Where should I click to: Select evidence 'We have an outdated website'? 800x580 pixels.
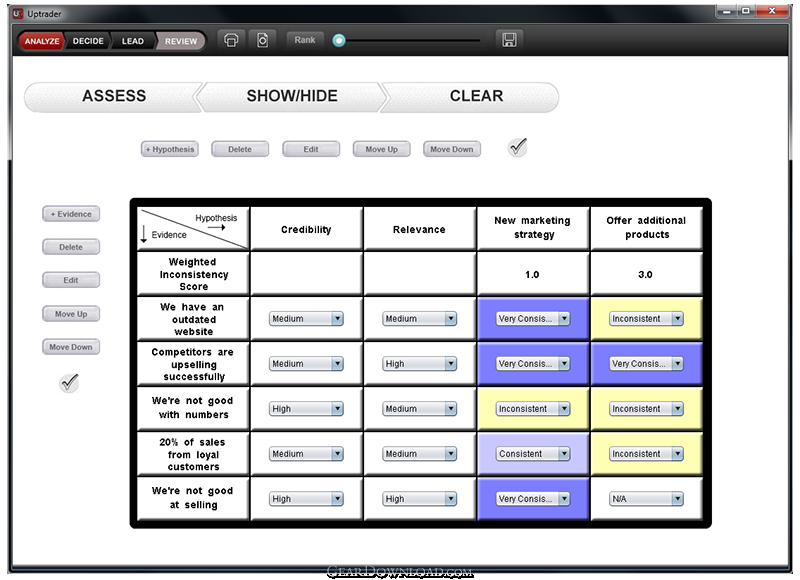click(193, 319)
